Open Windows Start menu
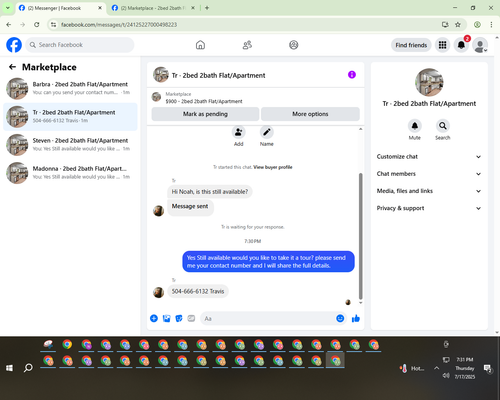500x400 pixels. point(9,368)
